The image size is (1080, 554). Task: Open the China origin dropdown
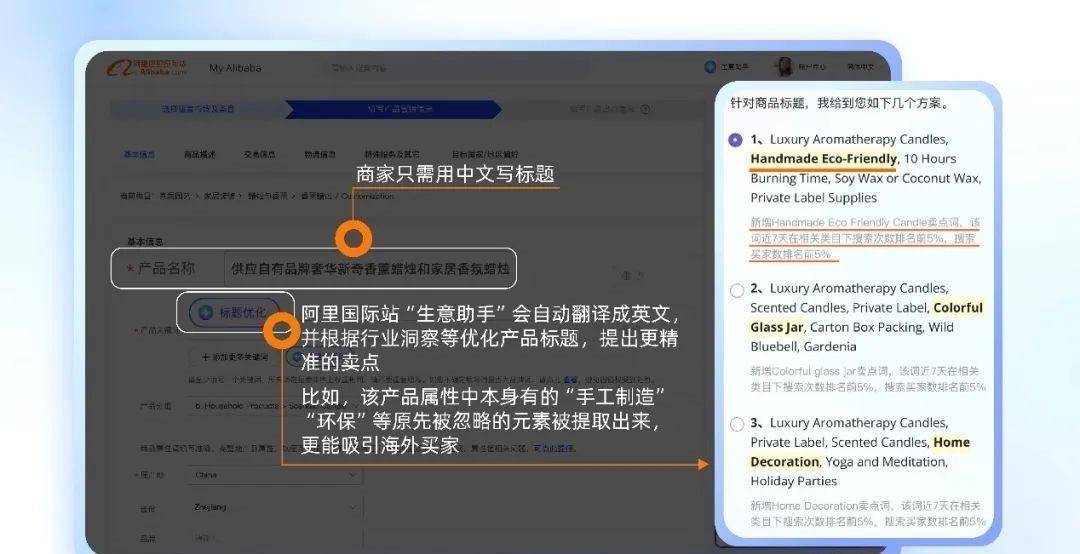275,475
